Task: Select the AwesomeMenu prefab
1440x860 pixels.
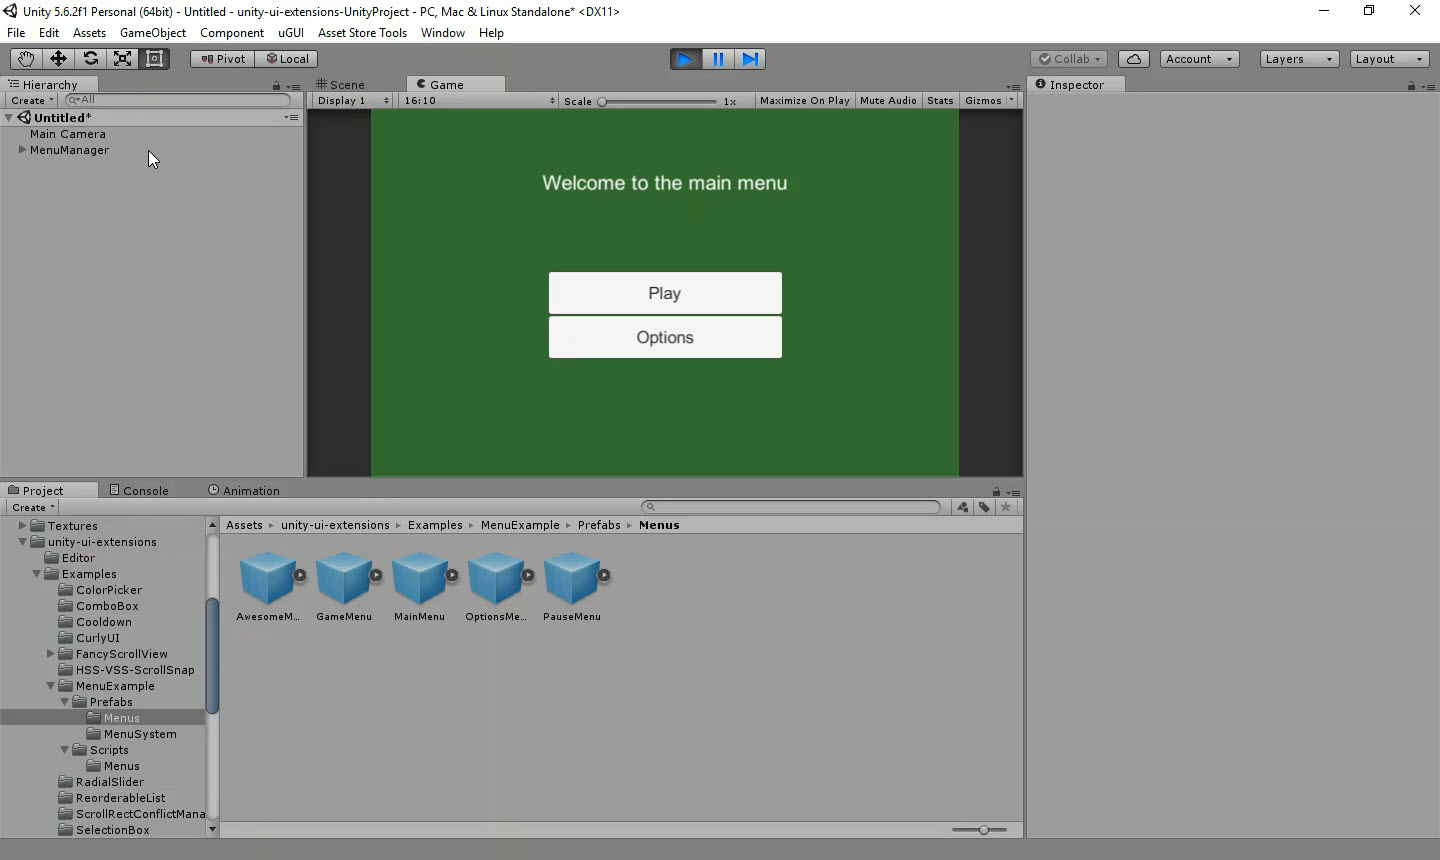Action: click(x=267, y=586)
